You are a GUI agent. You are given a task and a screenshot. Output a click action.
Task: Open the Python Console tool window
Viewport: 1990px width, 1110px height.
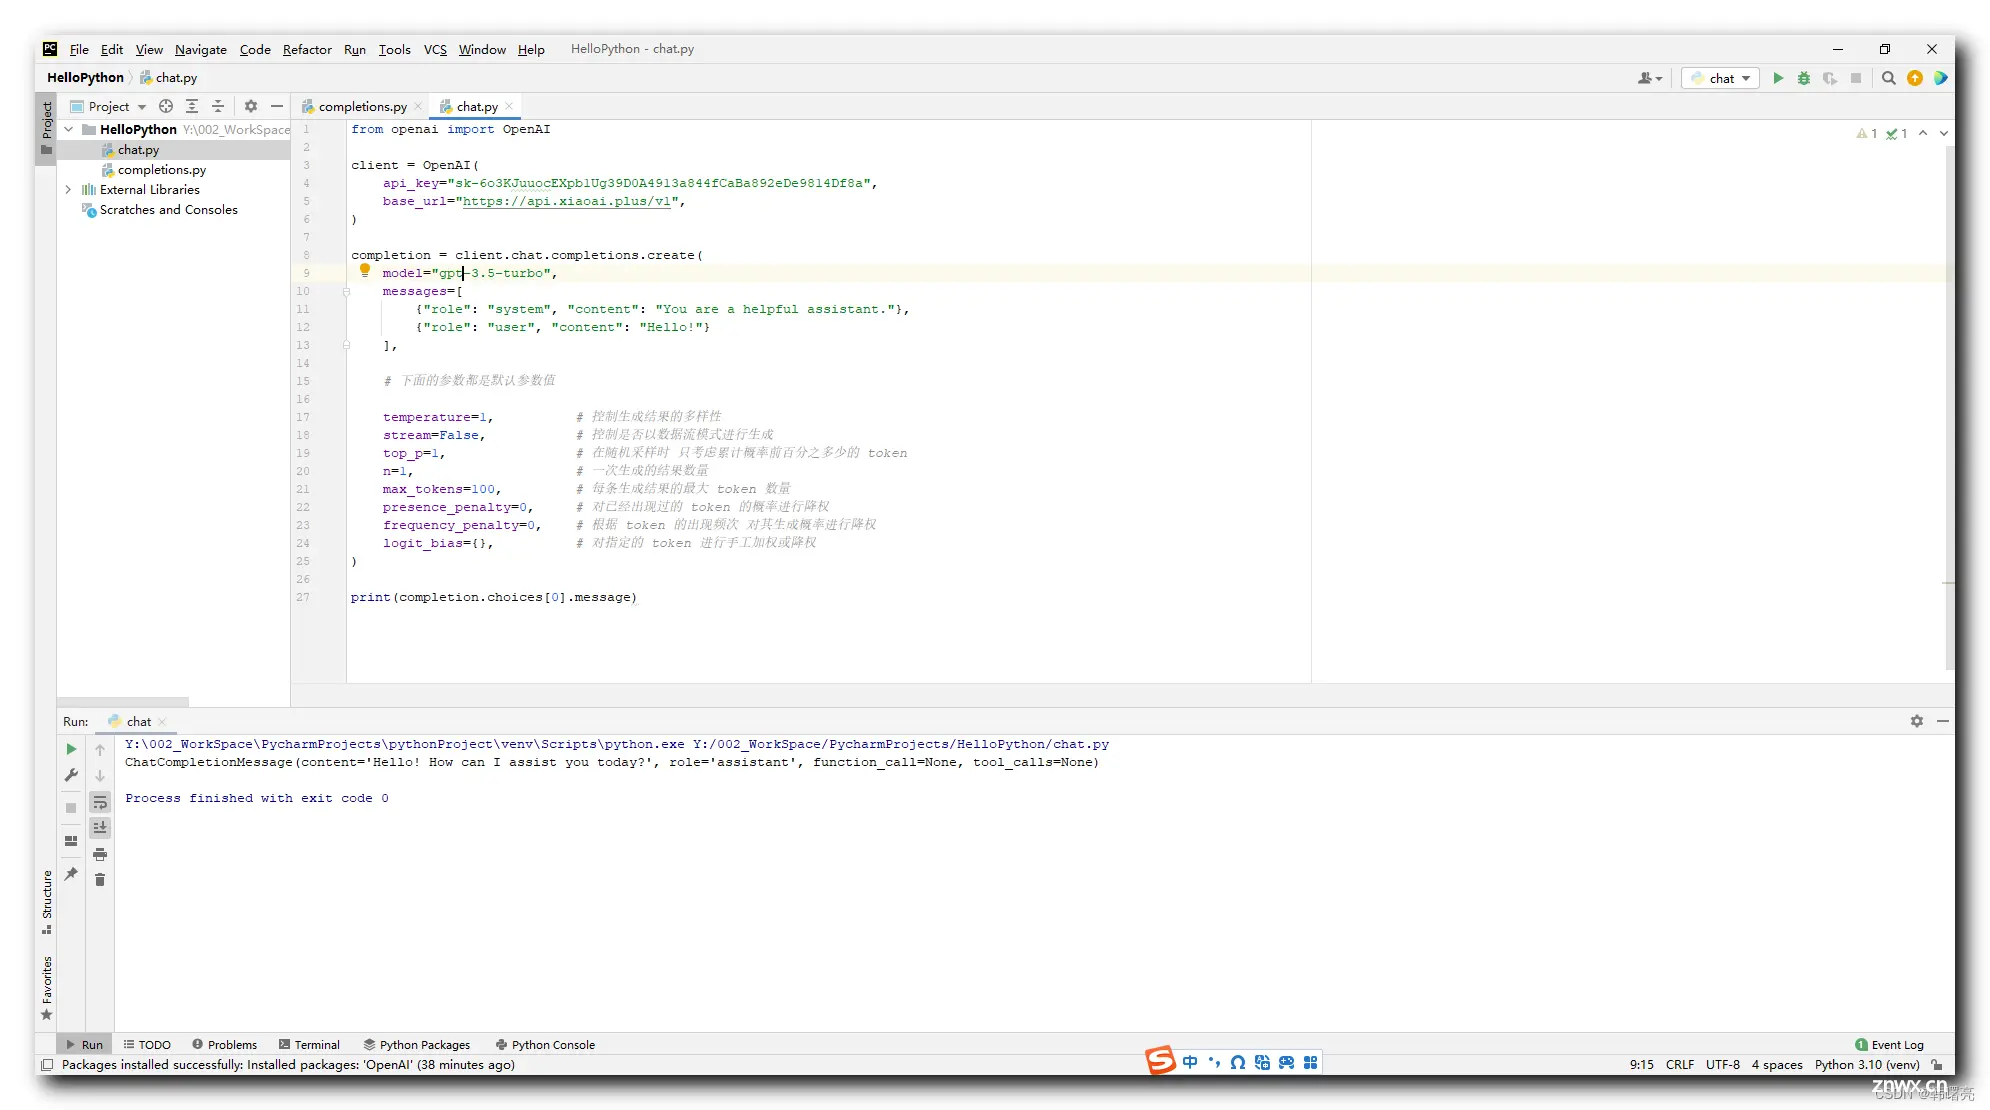545,1045
